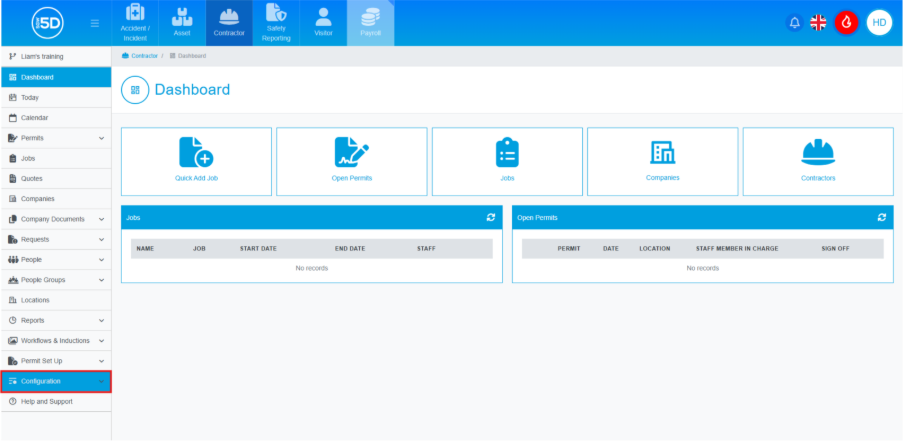Switch to the Accident / Incident module tab

point(136,23)
